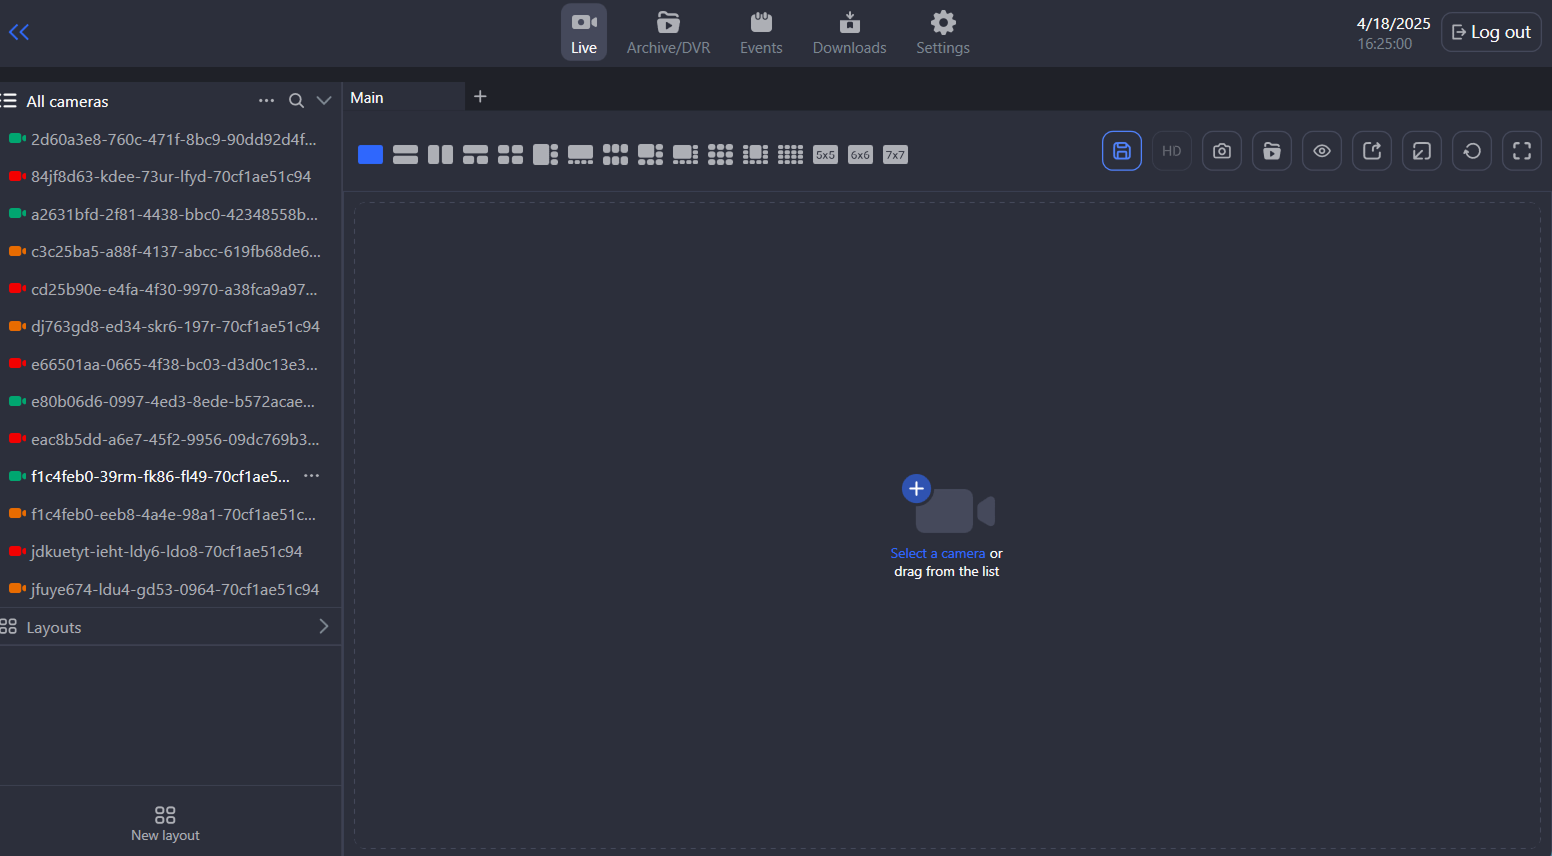Viewport: 1552px width, 856px height.
Task: Take a snapshot with the camera icon
Action: (1221, 151)
